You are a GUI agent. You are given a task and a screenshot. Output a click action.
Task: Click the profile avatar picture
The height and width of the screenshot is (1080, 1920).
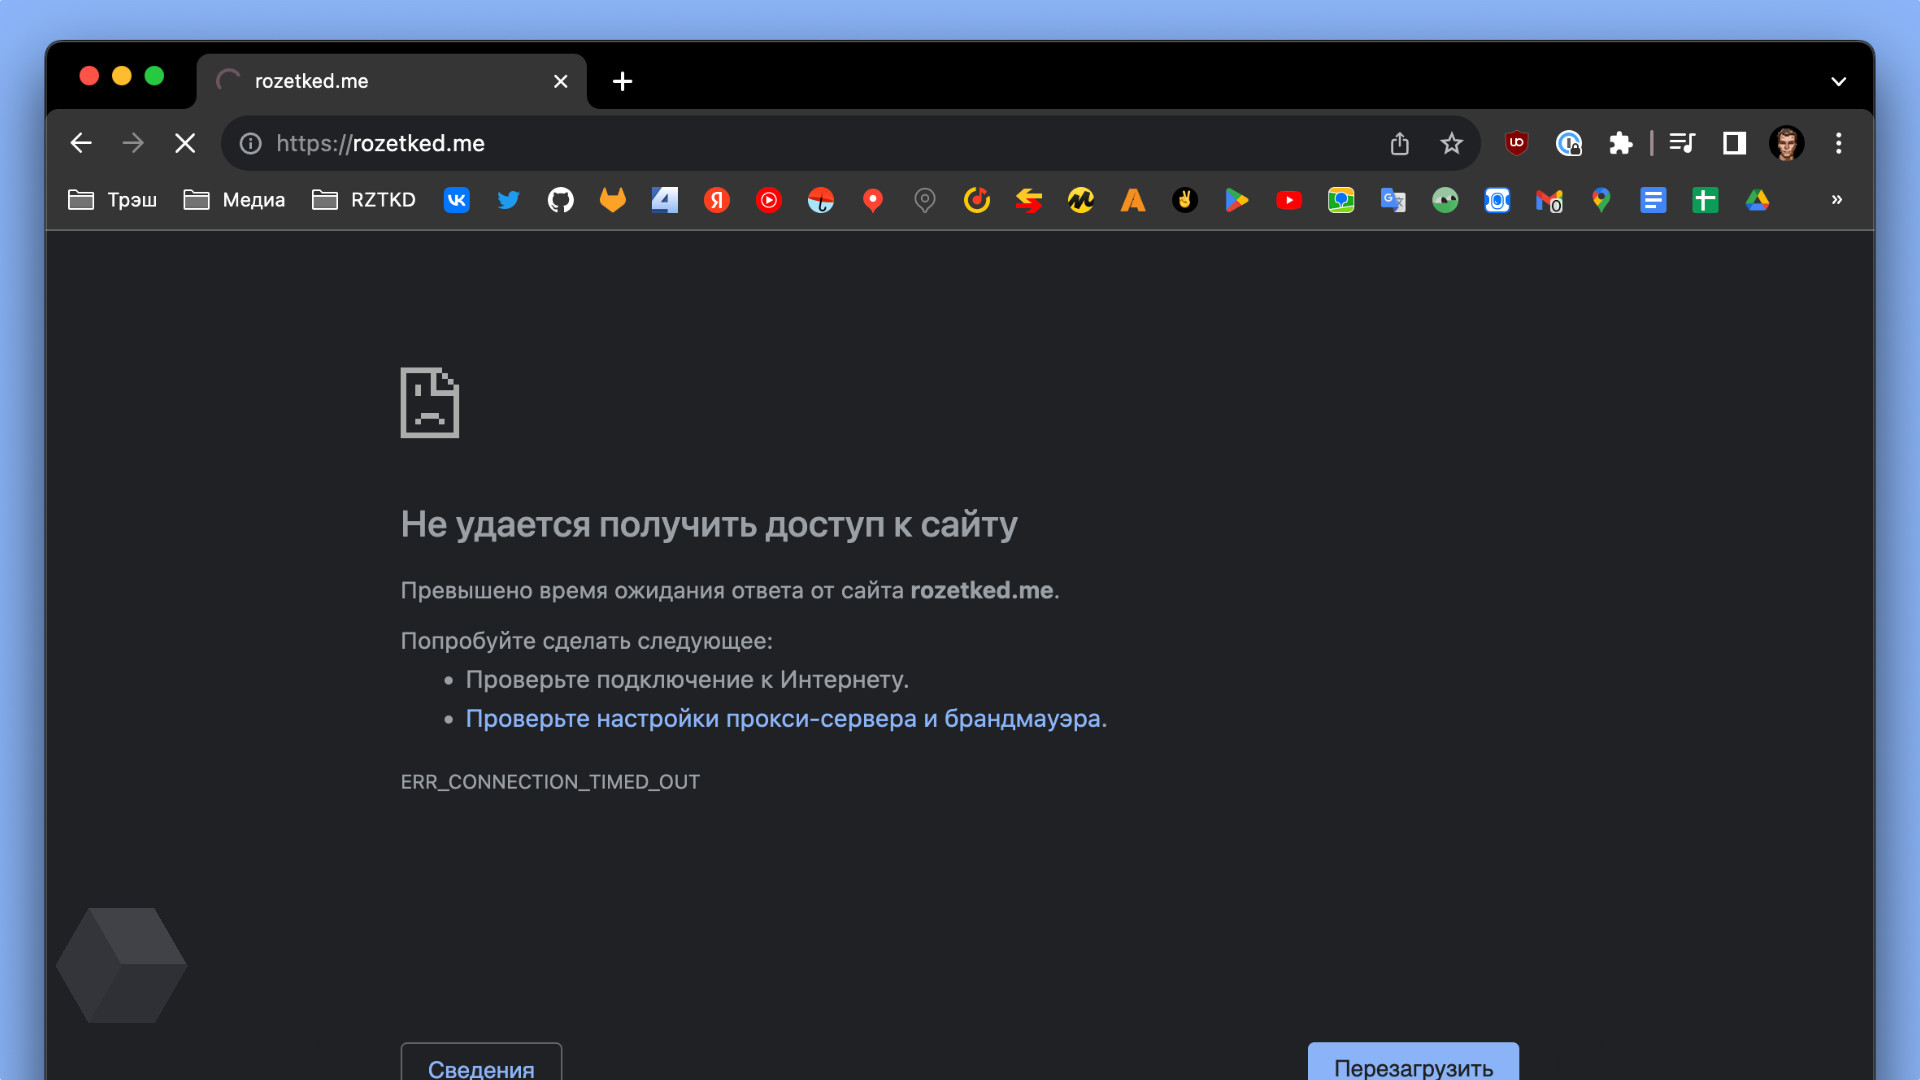pos(1787,143)
